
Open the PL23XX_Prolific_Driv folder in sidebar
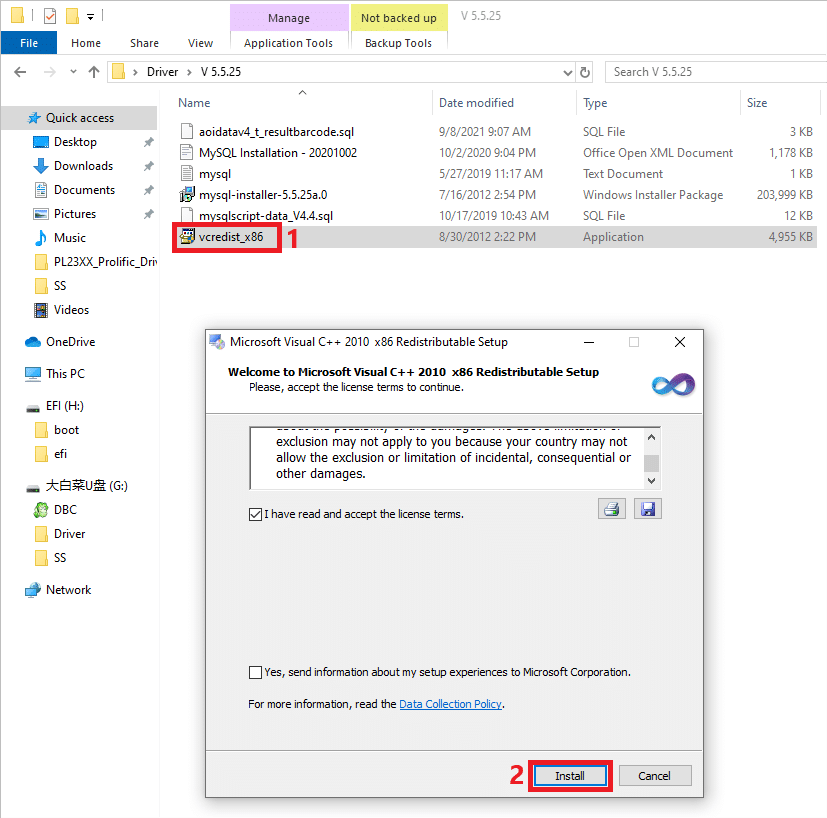95,262
